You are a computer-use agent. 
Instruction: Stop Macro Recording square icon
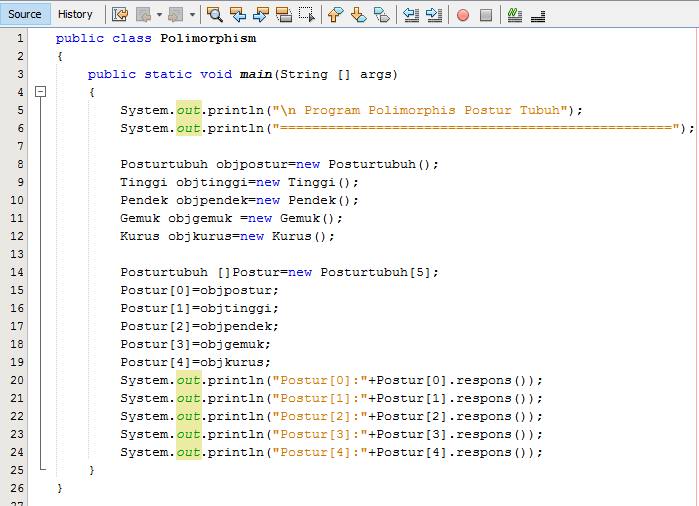486,15
